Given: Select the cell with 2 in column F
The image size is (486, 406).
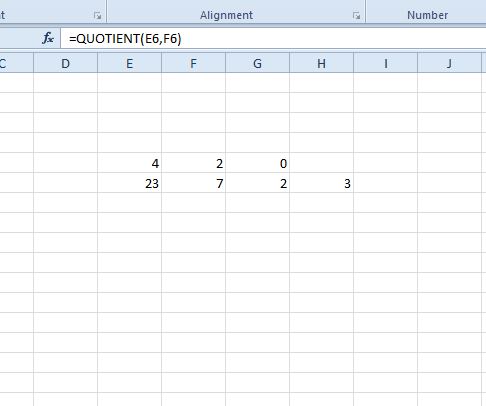Looking at the screenshot, I should coord(194,163).
